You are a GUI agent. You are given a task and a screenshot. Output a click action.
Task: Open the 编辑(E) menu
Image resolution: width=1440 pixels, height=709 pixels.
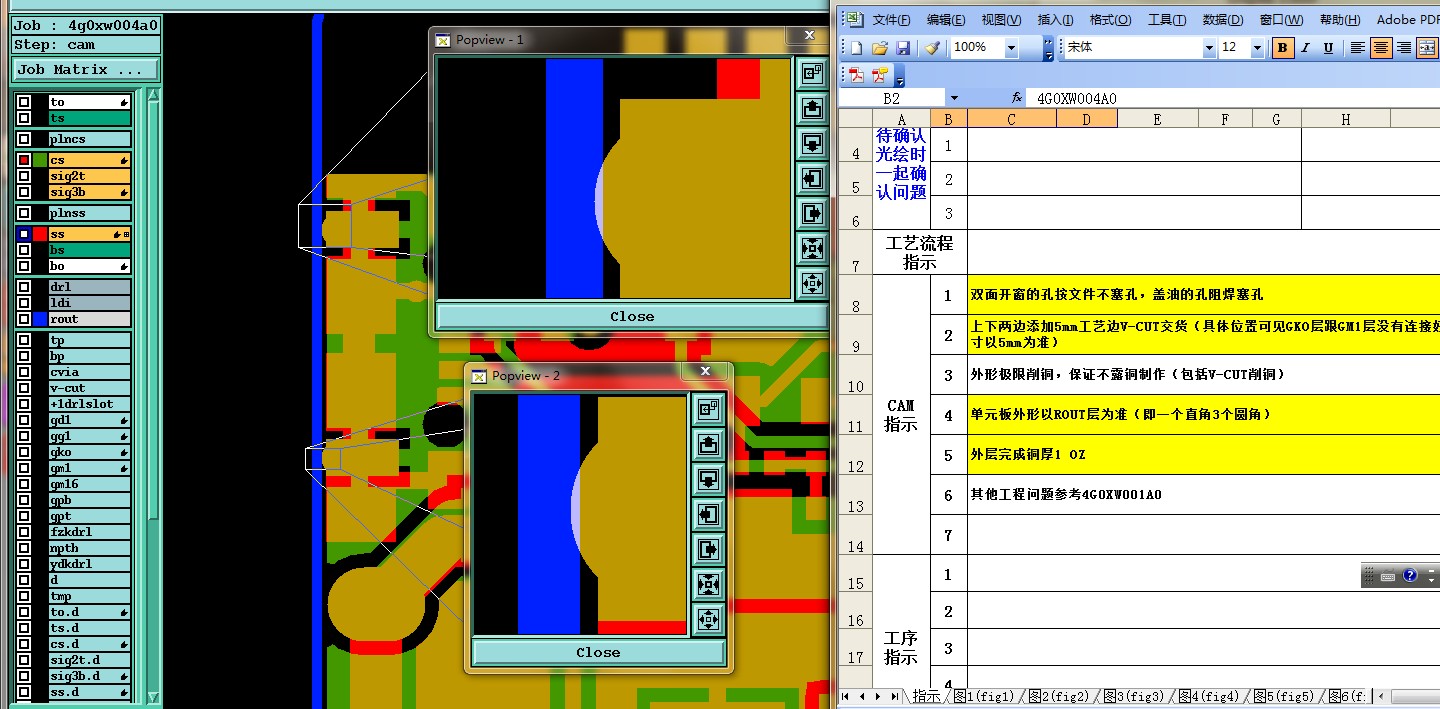click(946, 20)
